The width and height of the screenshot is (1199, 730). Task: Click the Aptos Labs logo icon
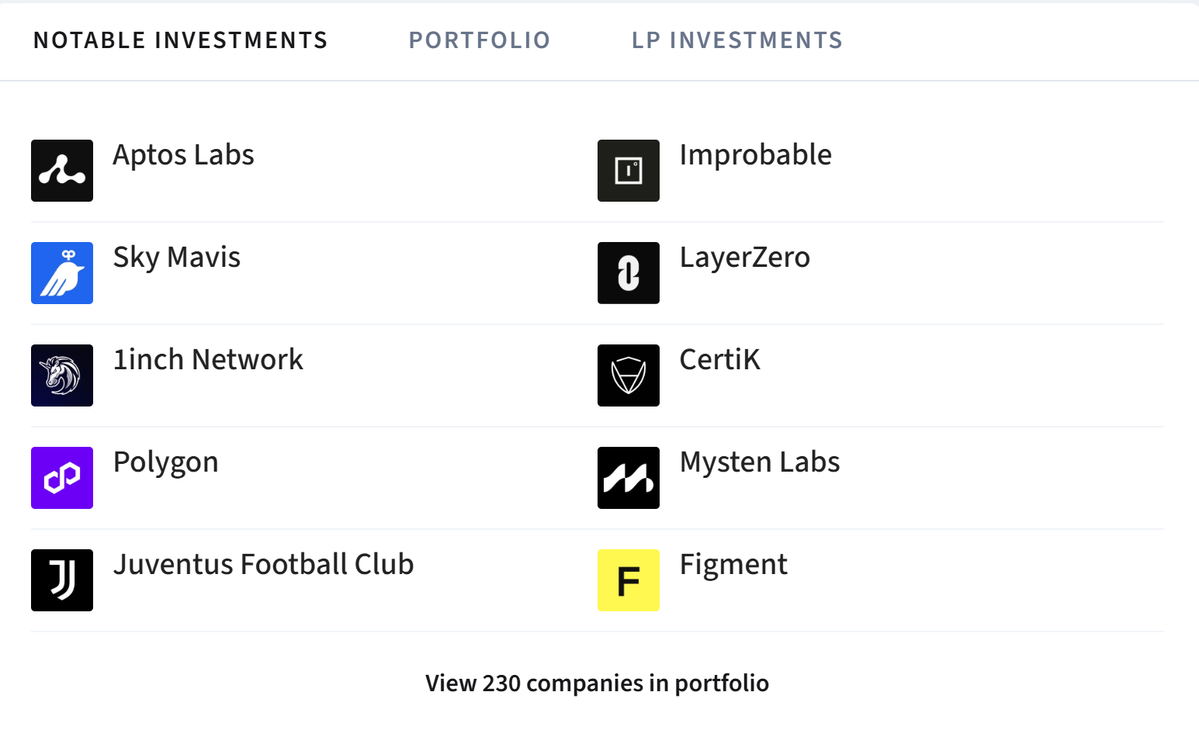tap(62, 170)
